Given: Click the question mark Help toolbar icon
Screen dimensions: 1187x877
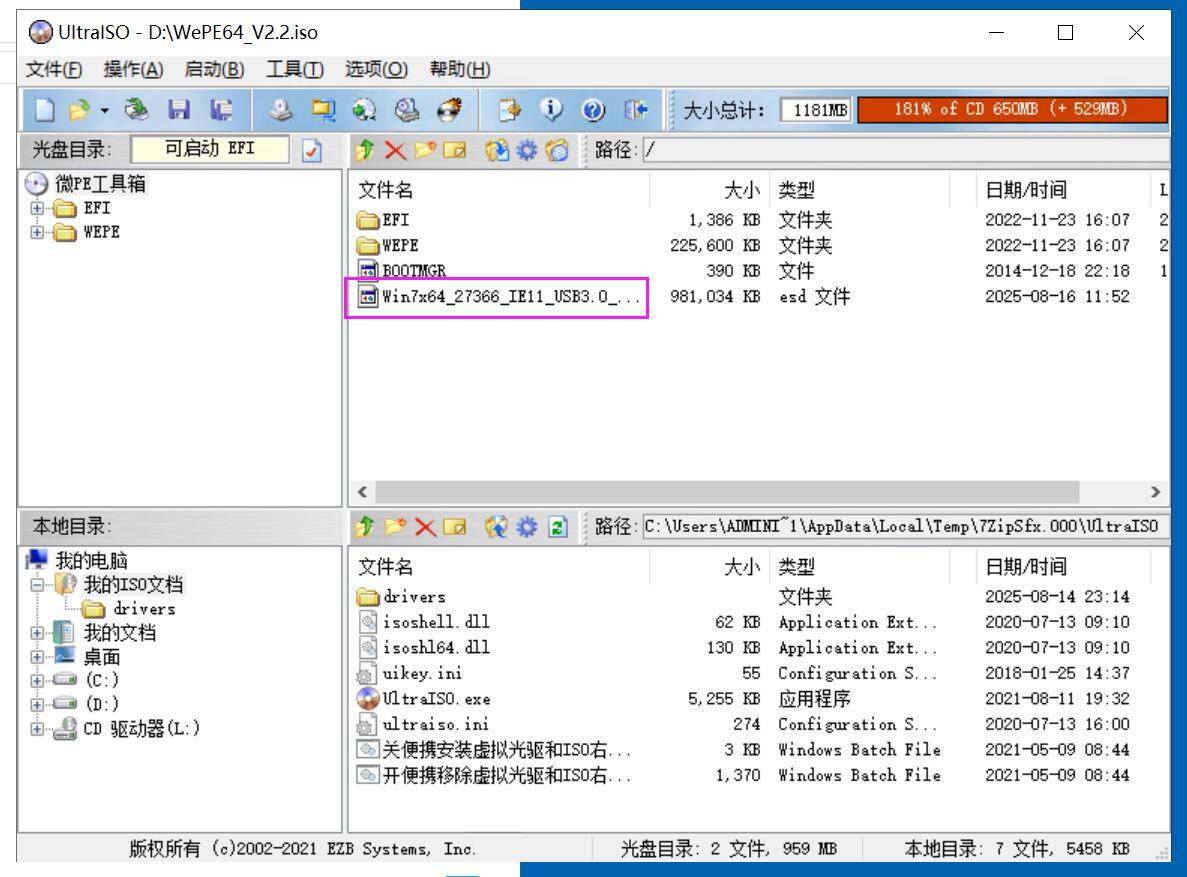Looking at the screenshot, I should click(x=594, y=111).
